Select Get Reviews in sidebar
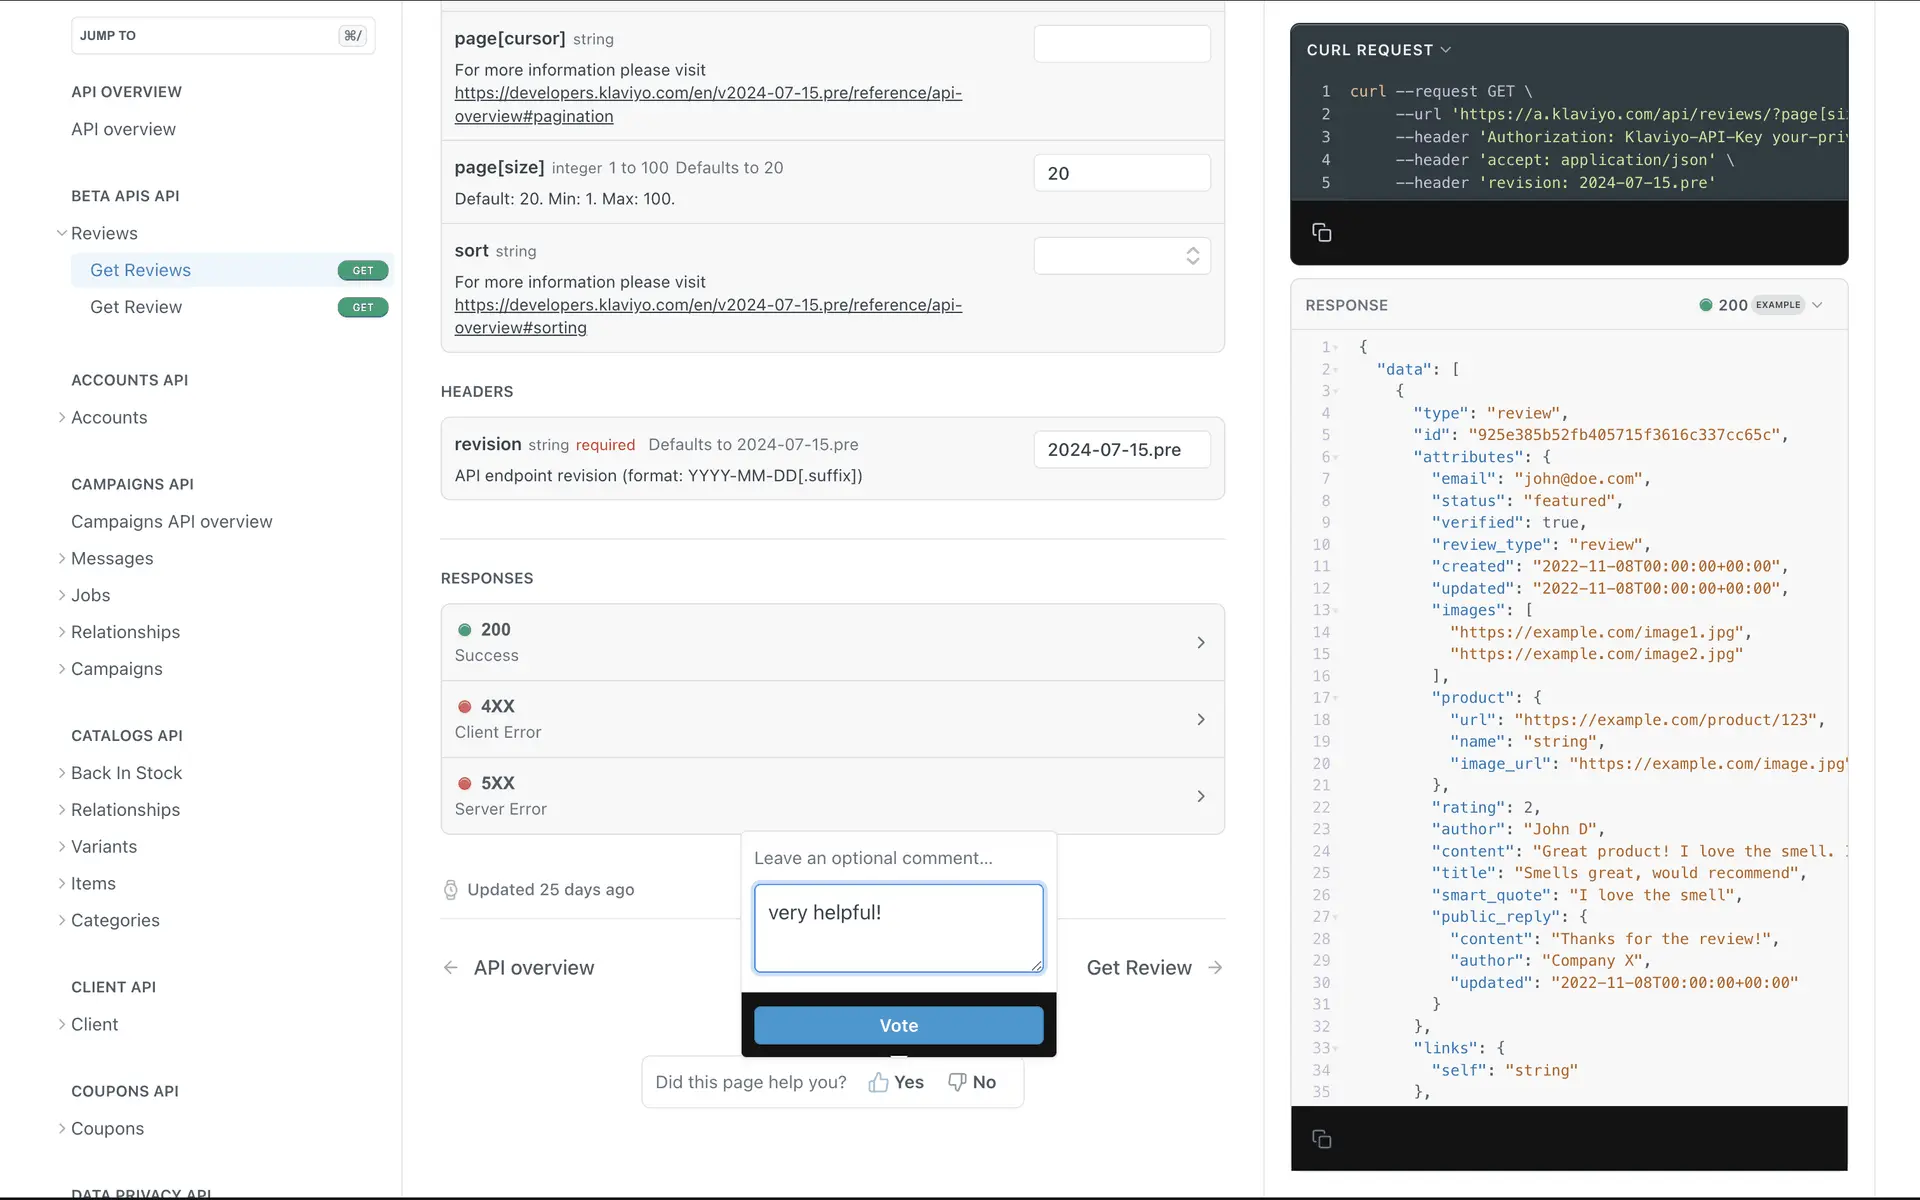The height and width of the screenshot is (1200, 1920). point(140,270)
